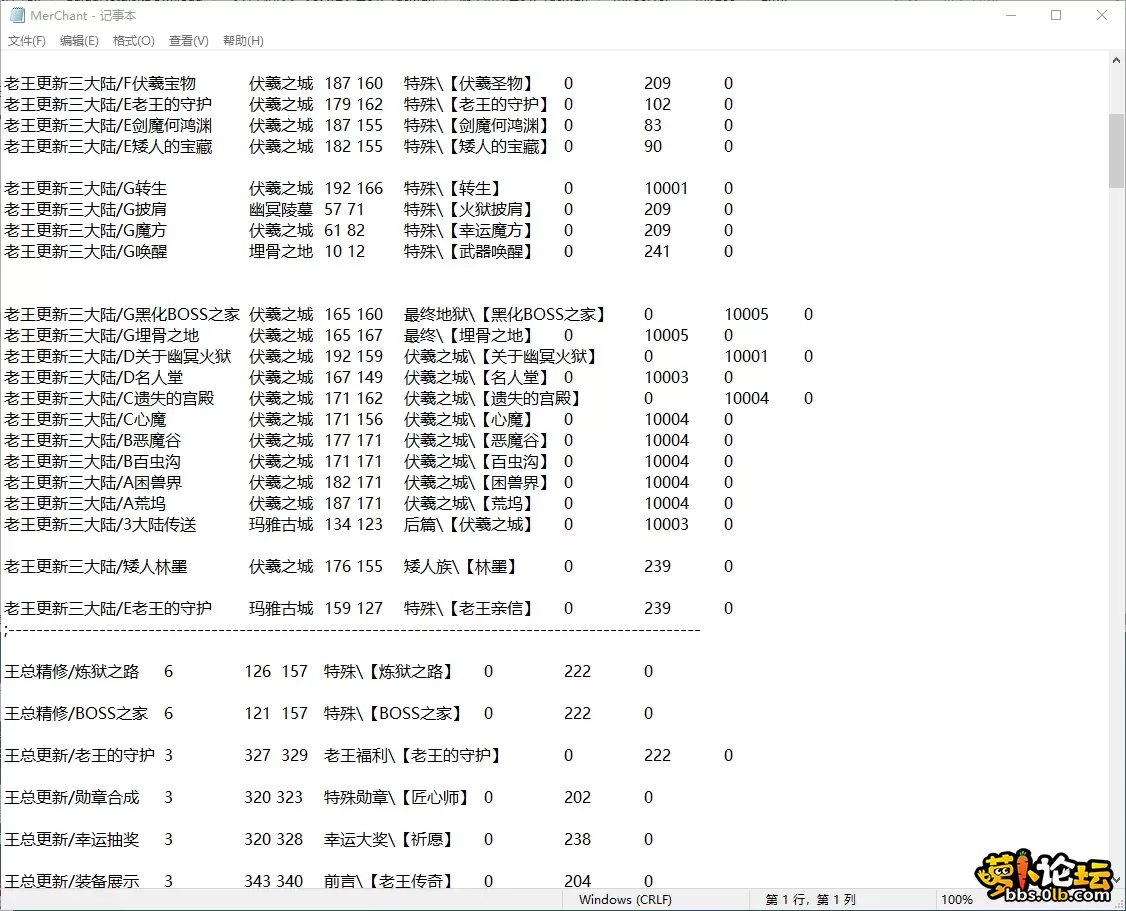Click the Notepad icon in the title bar
This screenshot has width=1126, height=911.
click(x=14, y=15)
